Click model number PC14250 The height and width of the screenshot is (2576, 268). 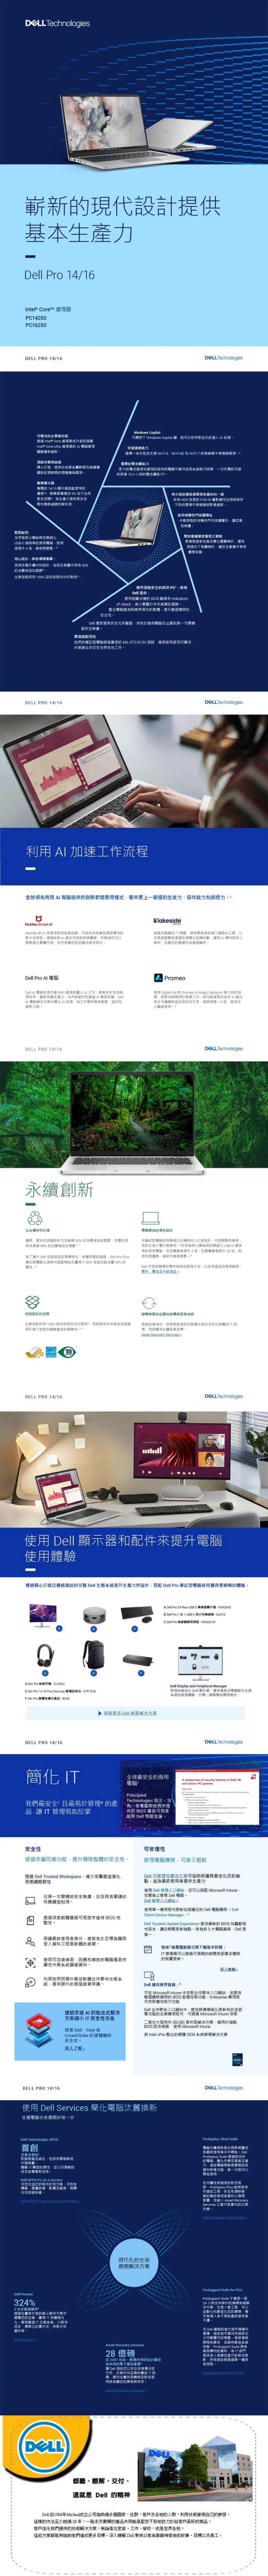(x=36, y=318)
